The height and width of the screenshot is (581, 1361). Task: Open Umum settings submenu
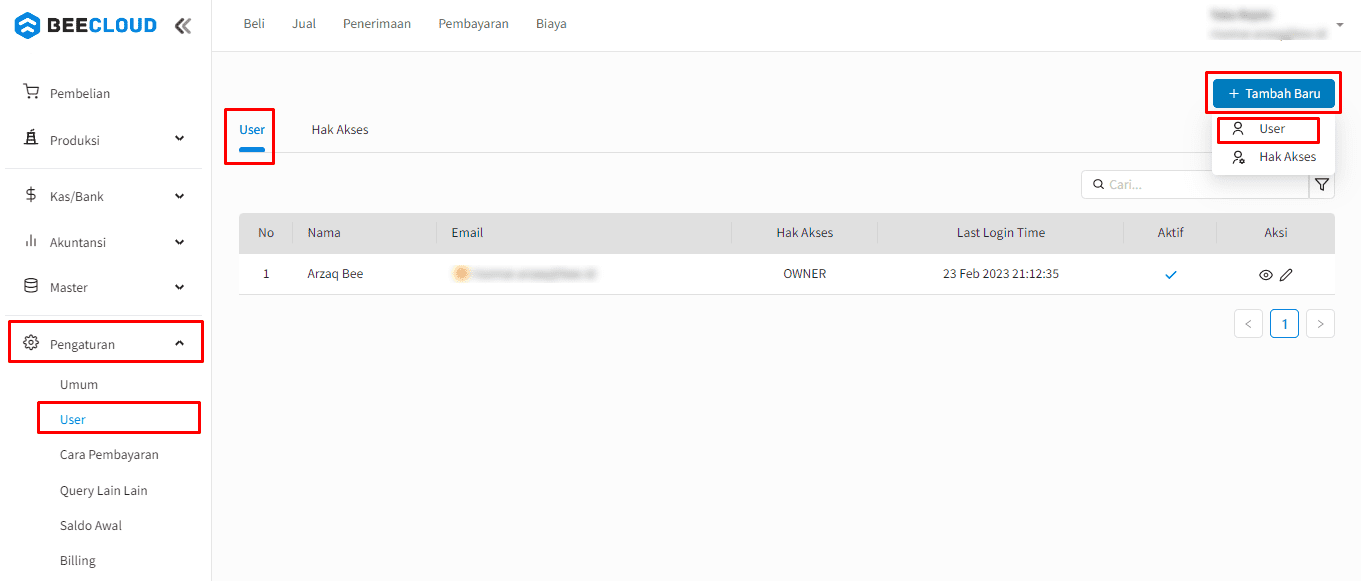pos(79,385)
